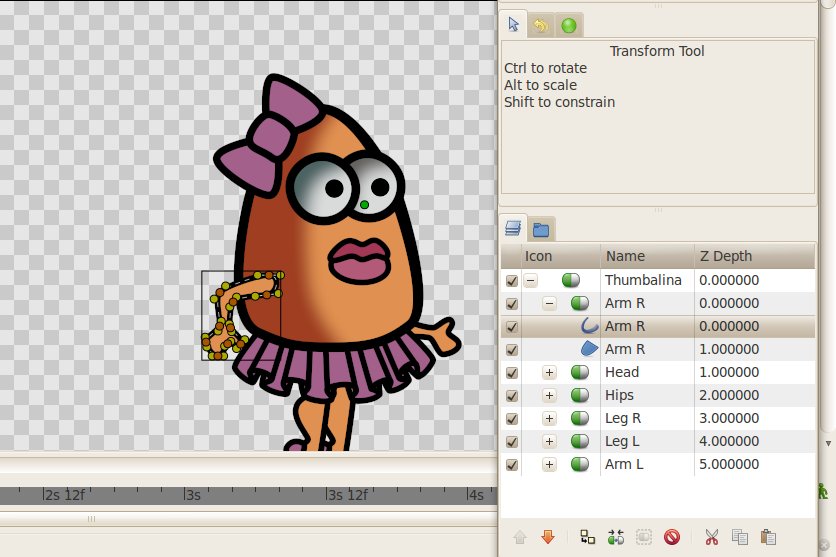Click the group icon of Arm R folder
The width and height of the screenshot is (836, 557).
[580, 303]
